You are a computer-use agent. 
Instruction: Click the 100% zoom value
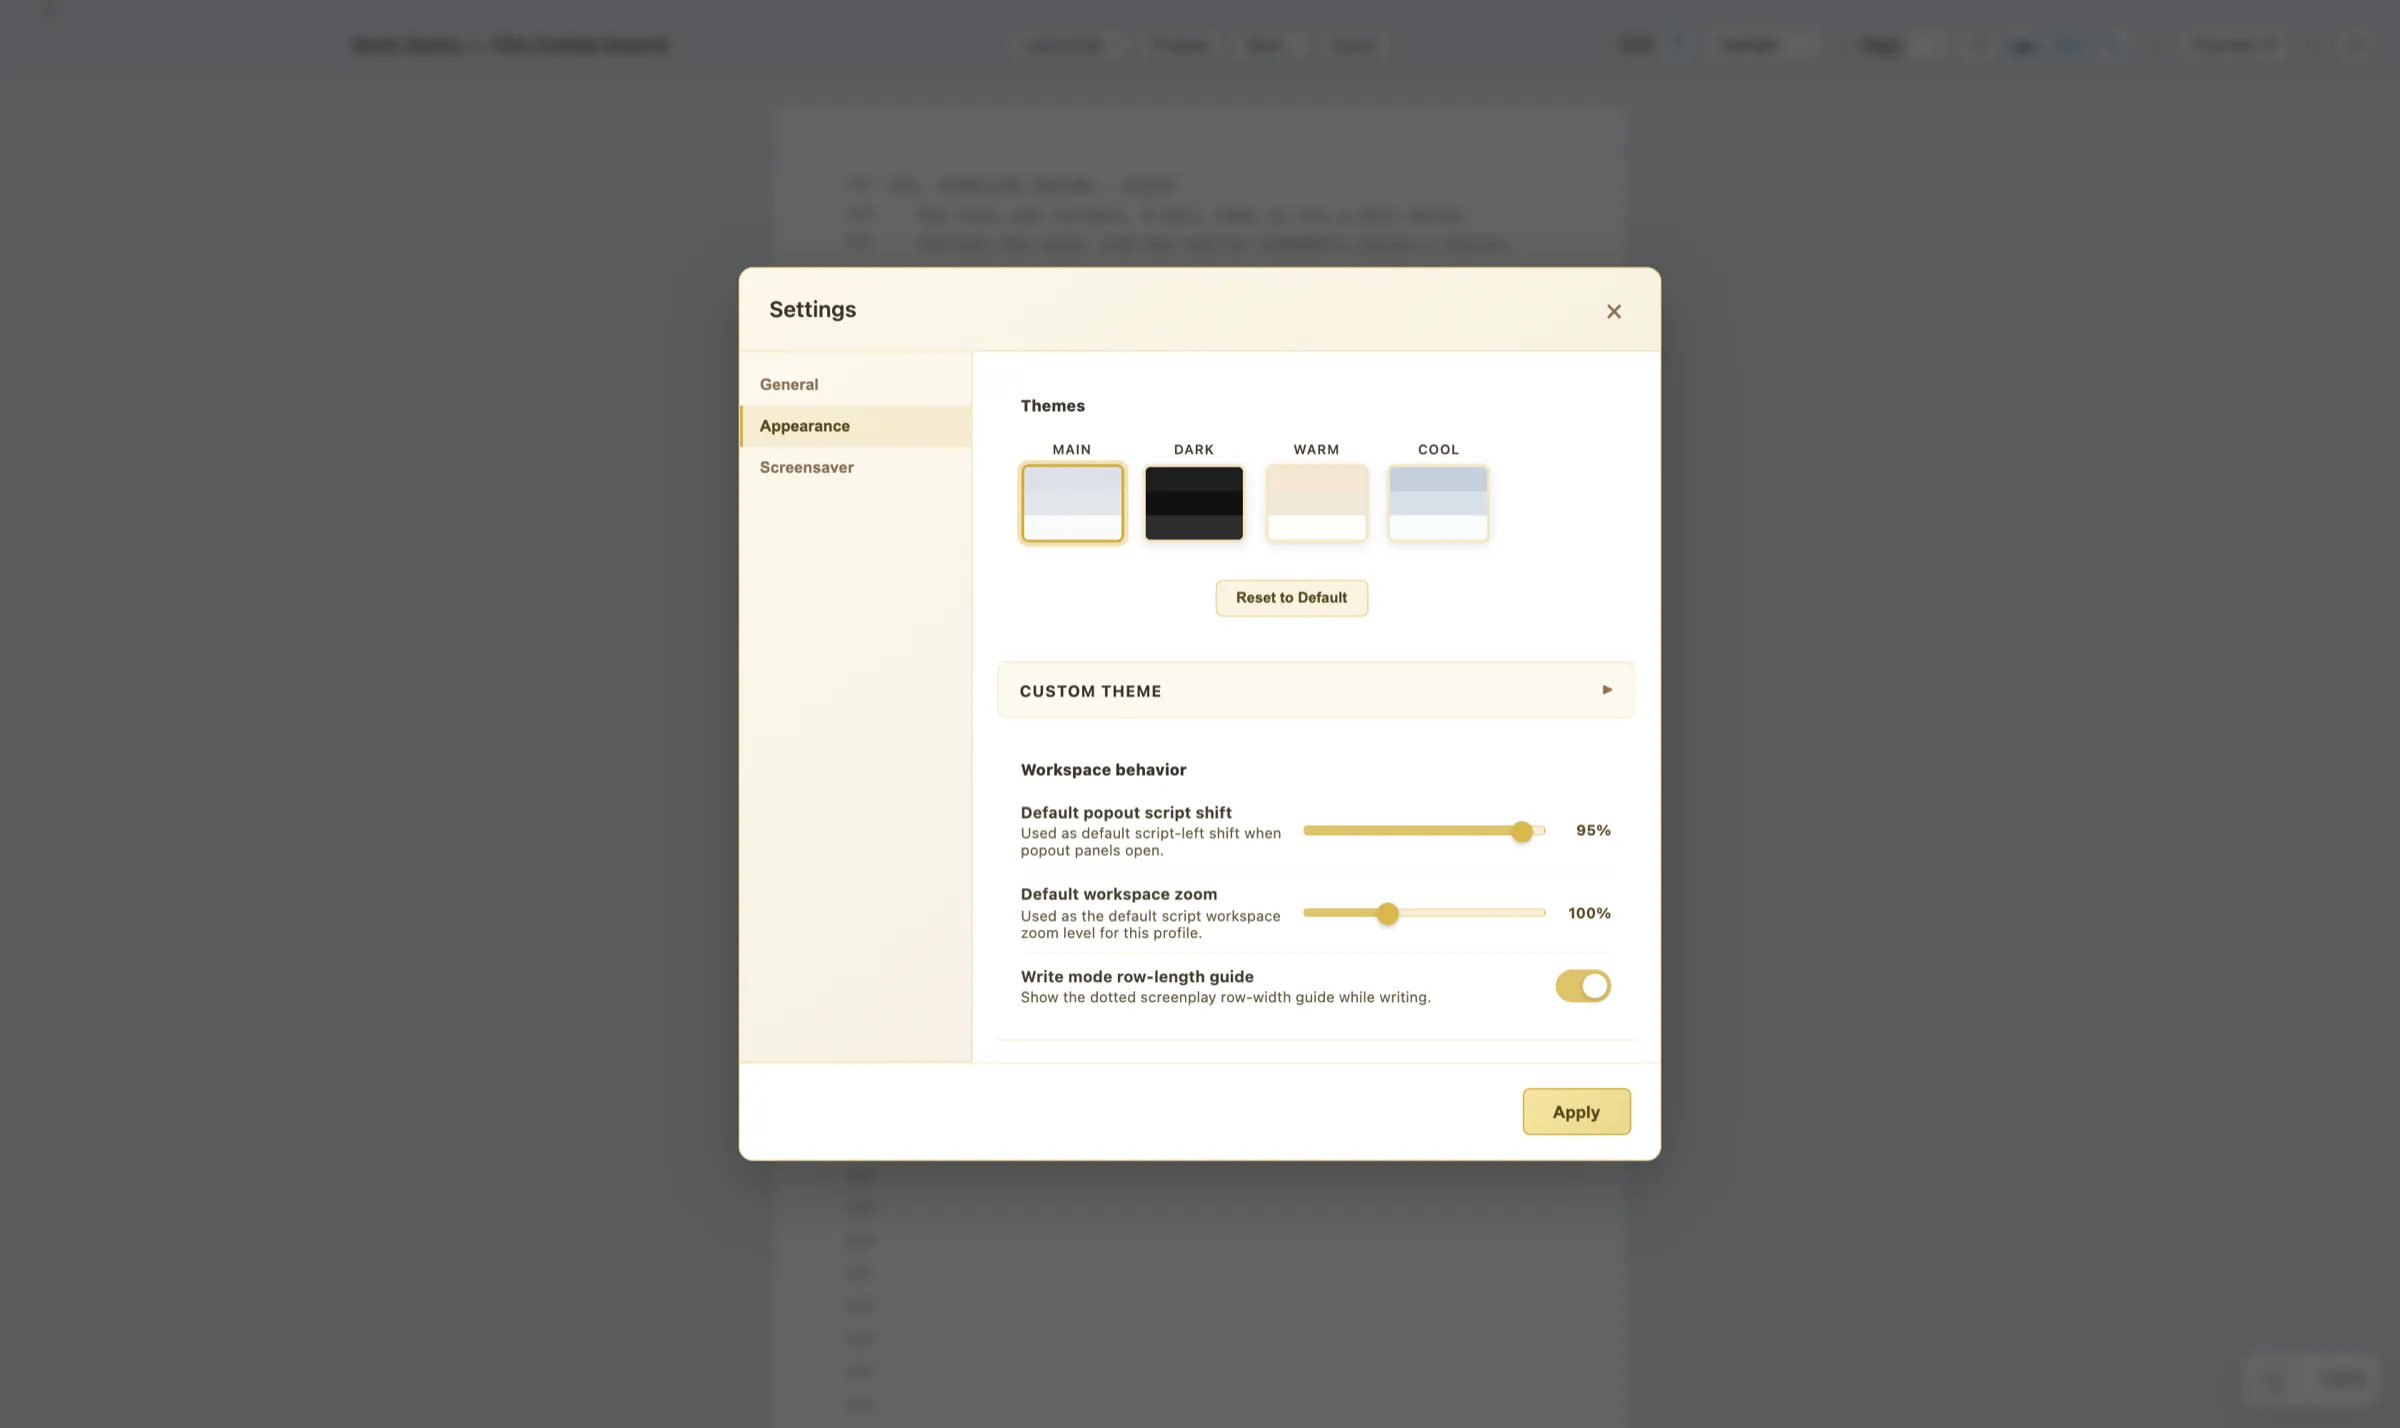tap(1589, 913)
